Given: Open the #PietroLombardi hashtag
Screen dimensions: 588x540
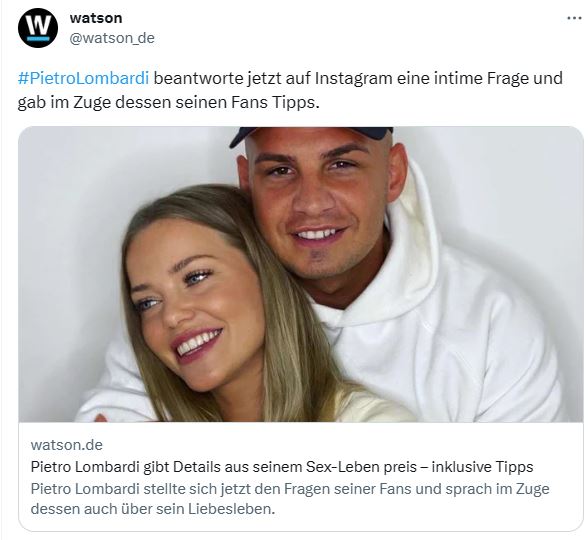Looking at the screenshot, I should coord(83,78).
